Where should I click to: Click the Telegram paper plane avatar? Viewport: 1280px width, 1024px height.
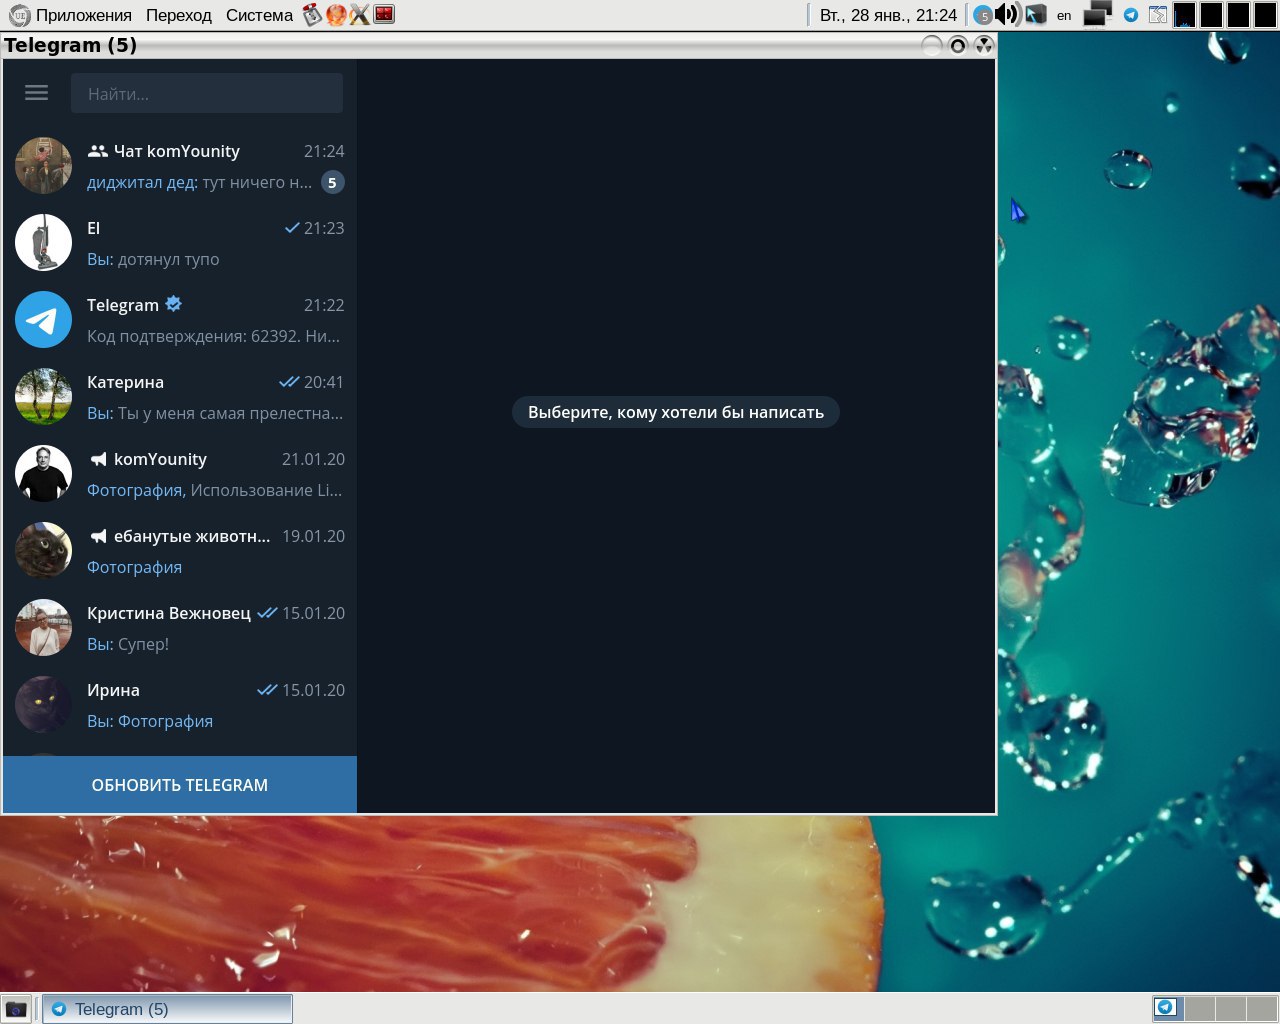43,320
